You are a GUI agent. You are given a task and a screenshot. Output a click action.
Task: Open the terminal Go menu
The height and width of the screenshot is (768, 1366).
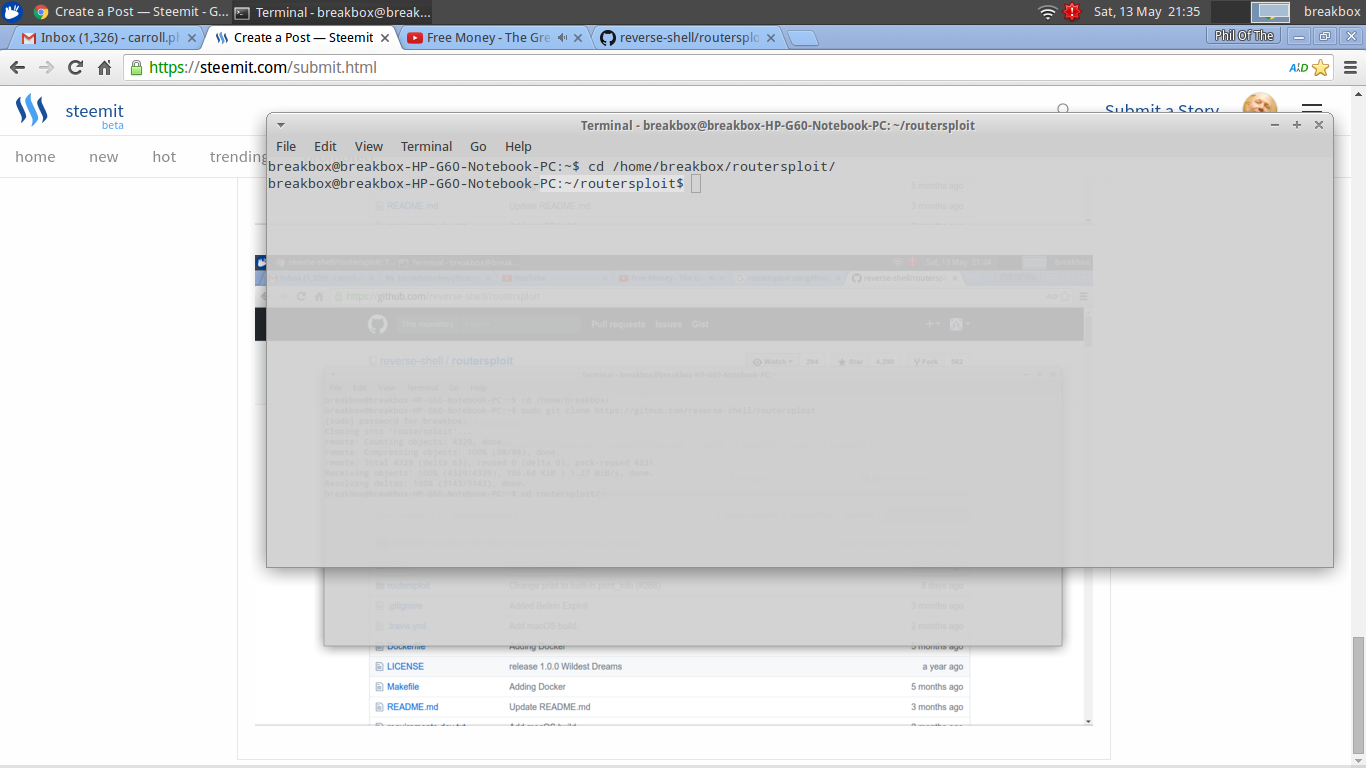(x=478, y=146)
